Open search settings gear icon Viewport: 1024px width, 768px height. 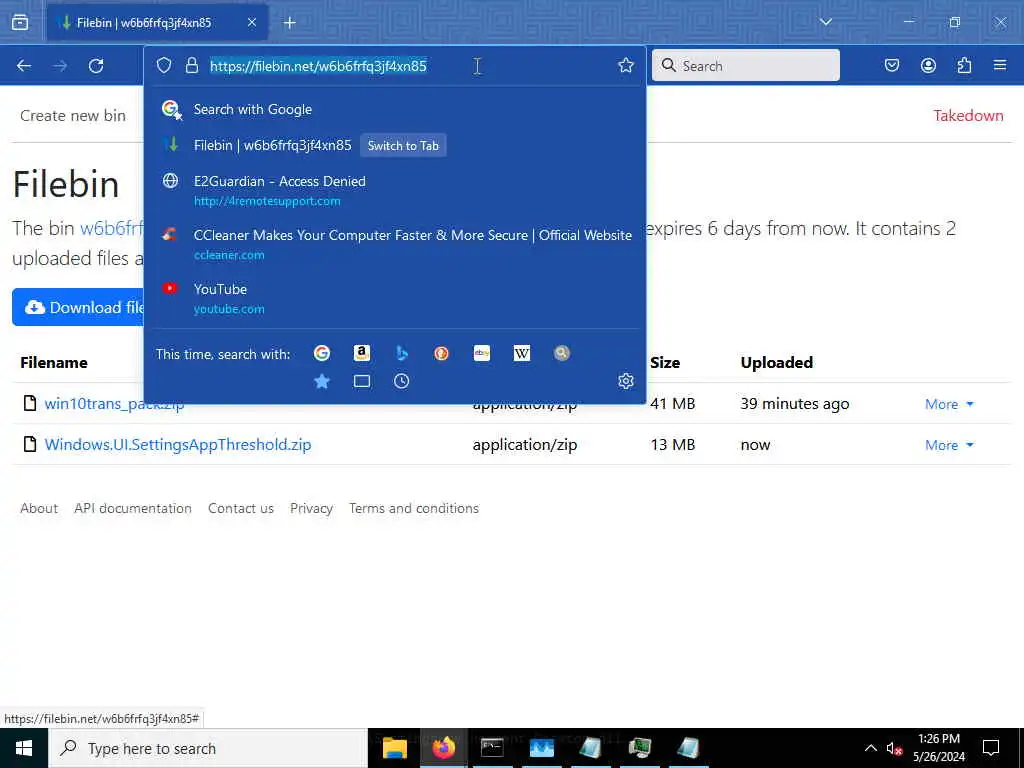[x=626, y=381]
